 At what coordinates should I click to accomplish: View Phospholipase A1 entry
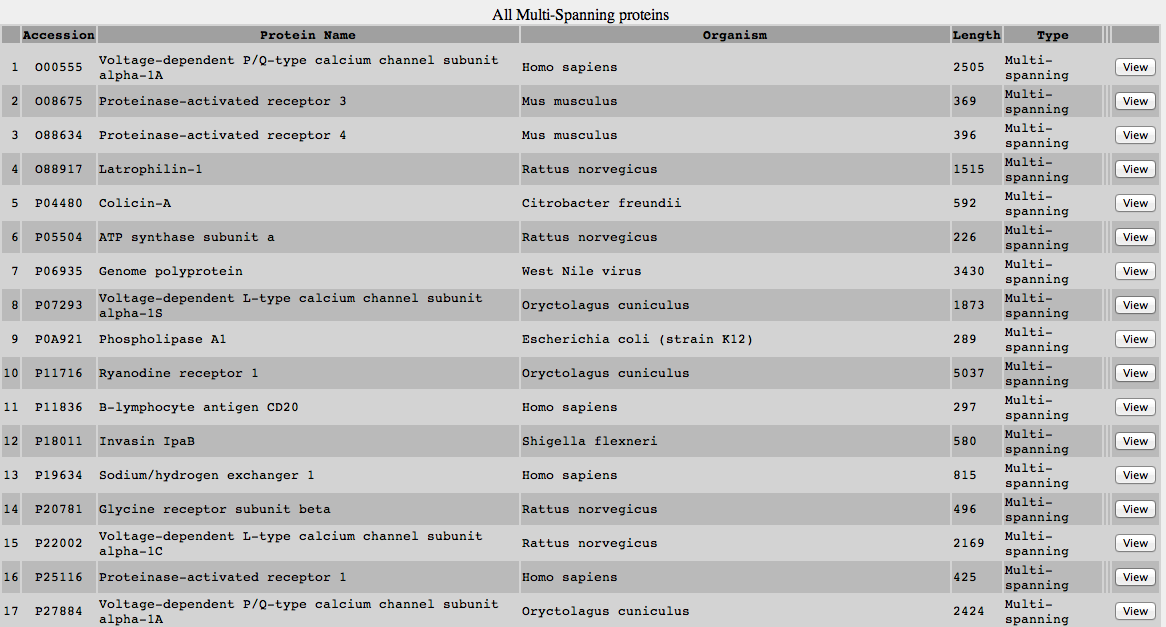(x=1134, y=339)
